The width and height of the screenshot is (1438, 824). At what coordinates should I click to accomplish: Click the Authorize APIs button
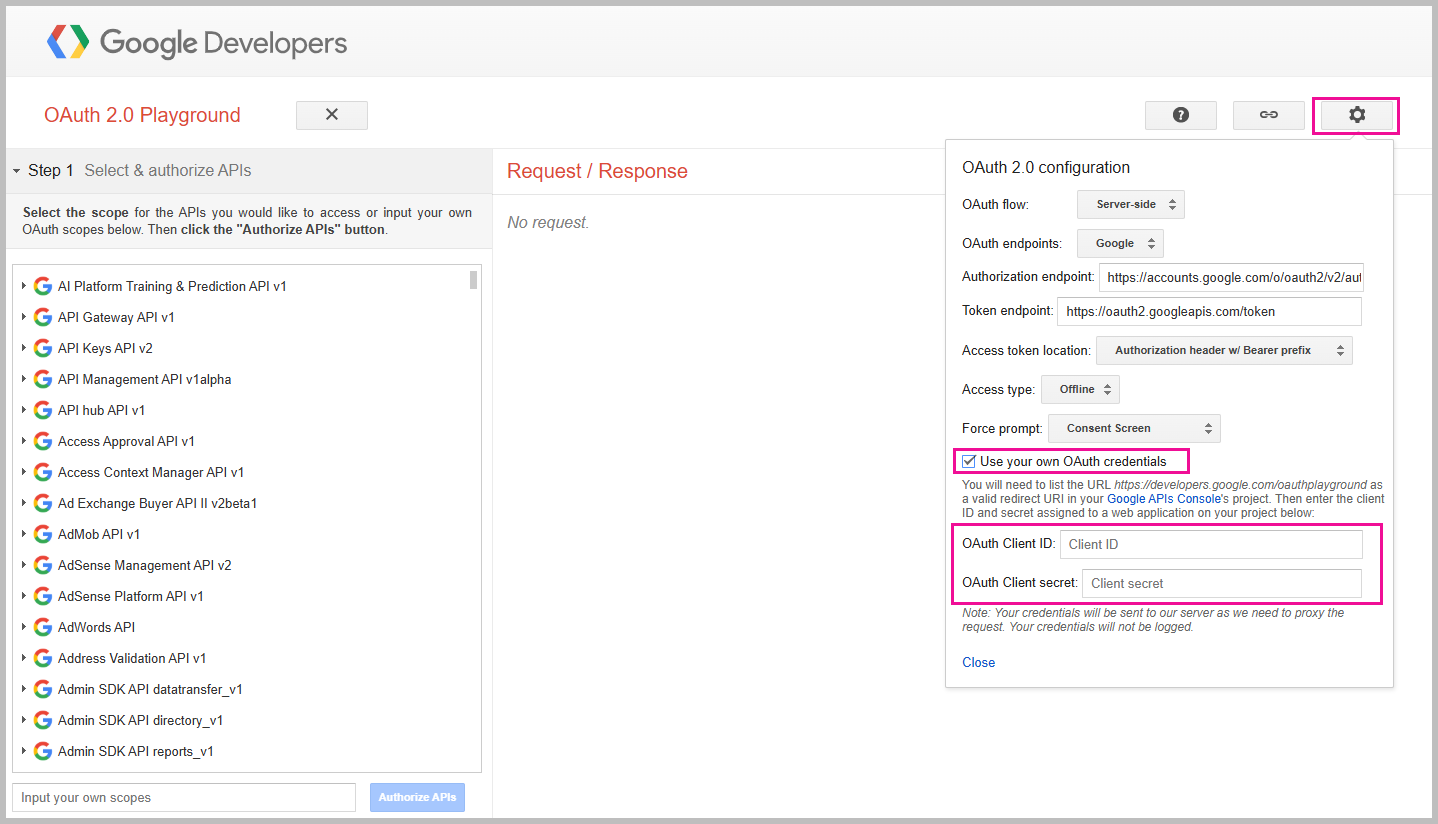417,797
